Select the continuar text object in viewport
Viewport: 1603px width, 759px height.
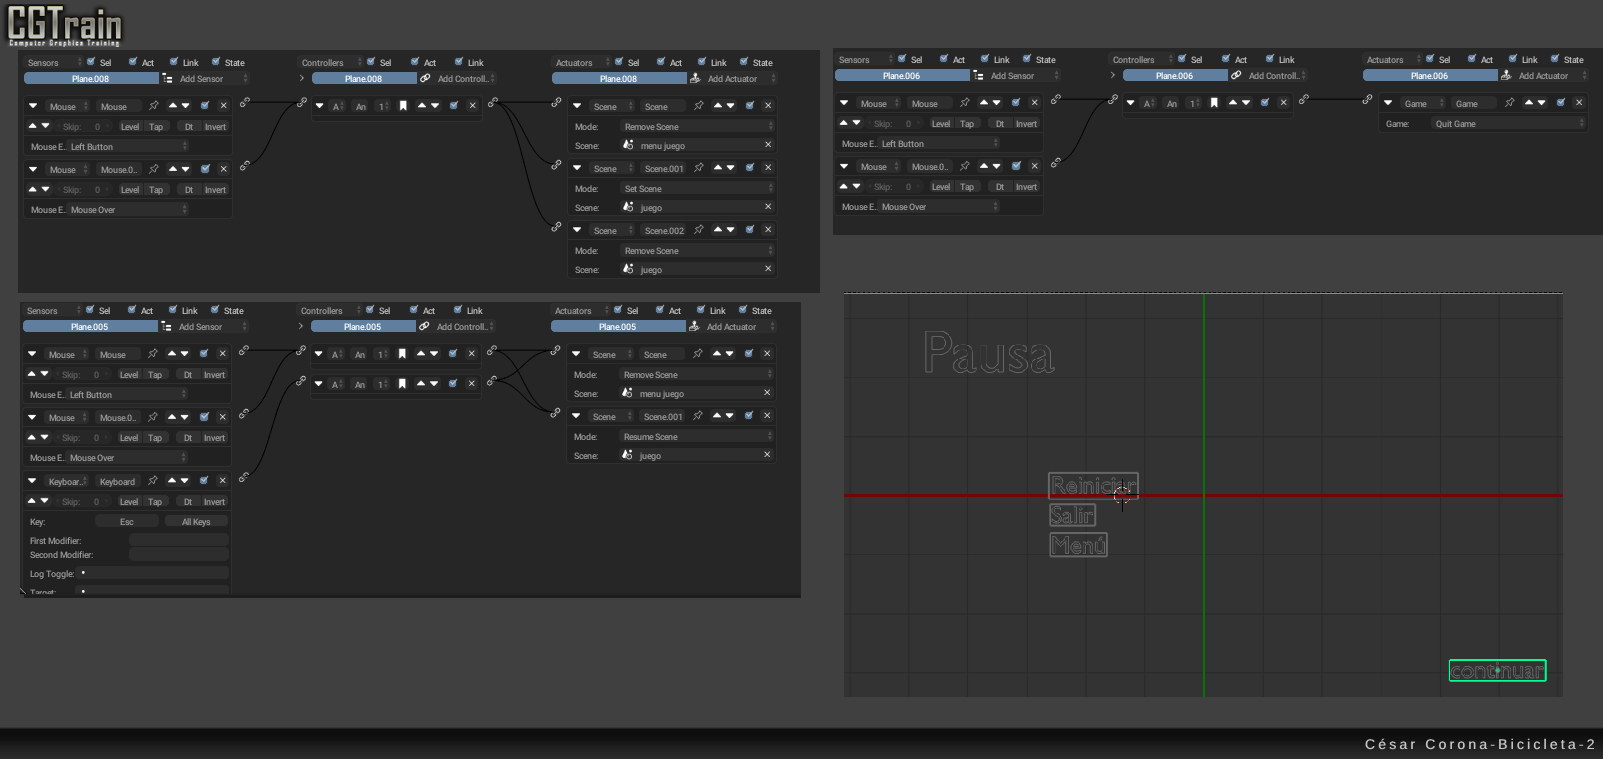[1497, 671]
